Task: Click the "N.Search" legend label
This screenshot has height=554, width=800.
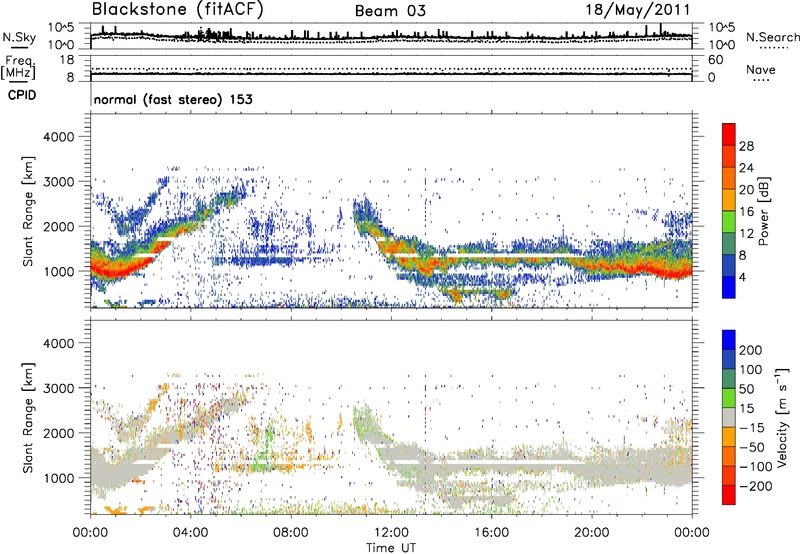Action: (772, 37)
